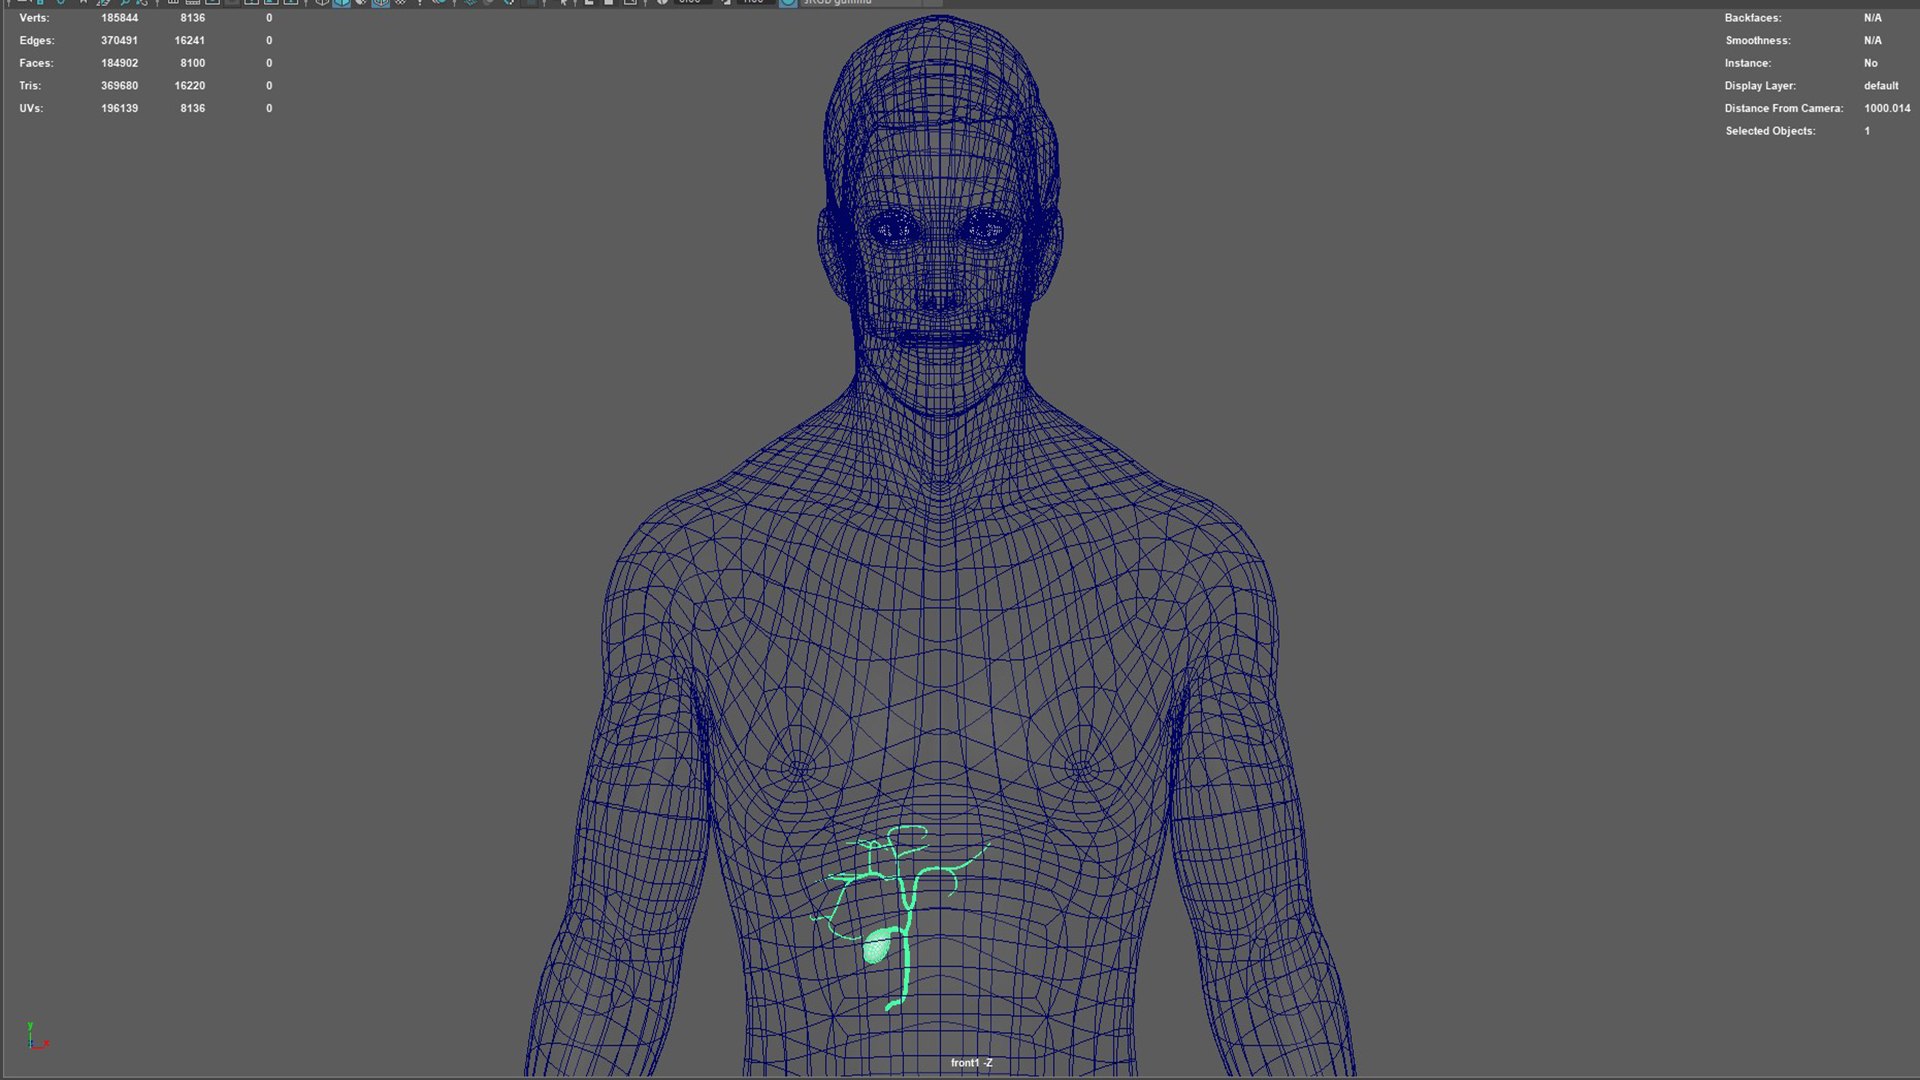The width and height of the screenshot is (1920, 1080).
Task: Click the faces count 184902
Action: tap(119, 63)
